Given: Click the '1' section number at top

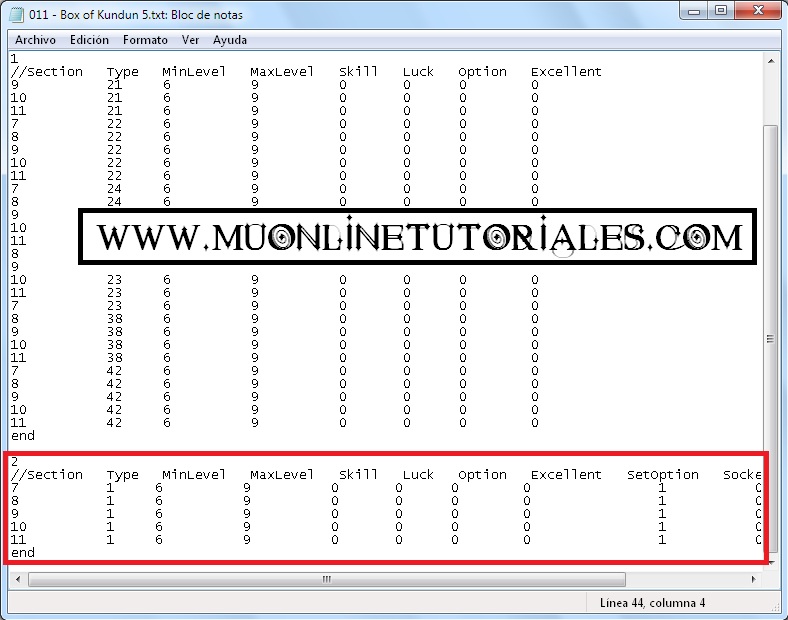Looking at the screenshot, I should 14,58.
